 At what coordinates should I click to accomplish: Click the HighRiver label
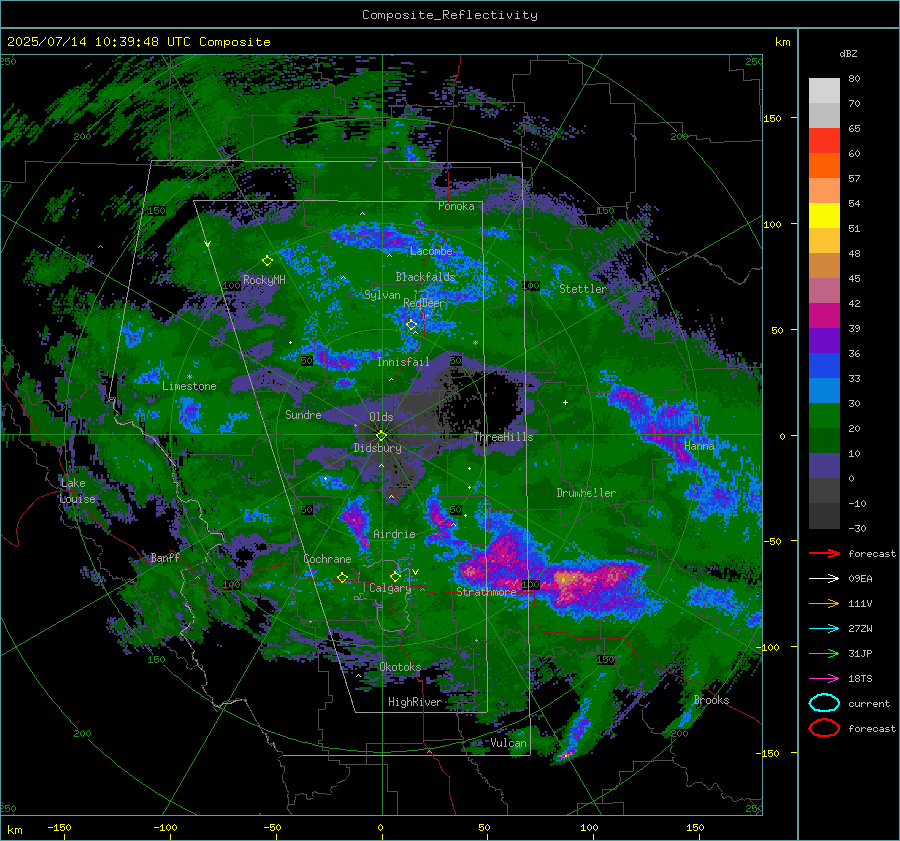click(415, 702)
